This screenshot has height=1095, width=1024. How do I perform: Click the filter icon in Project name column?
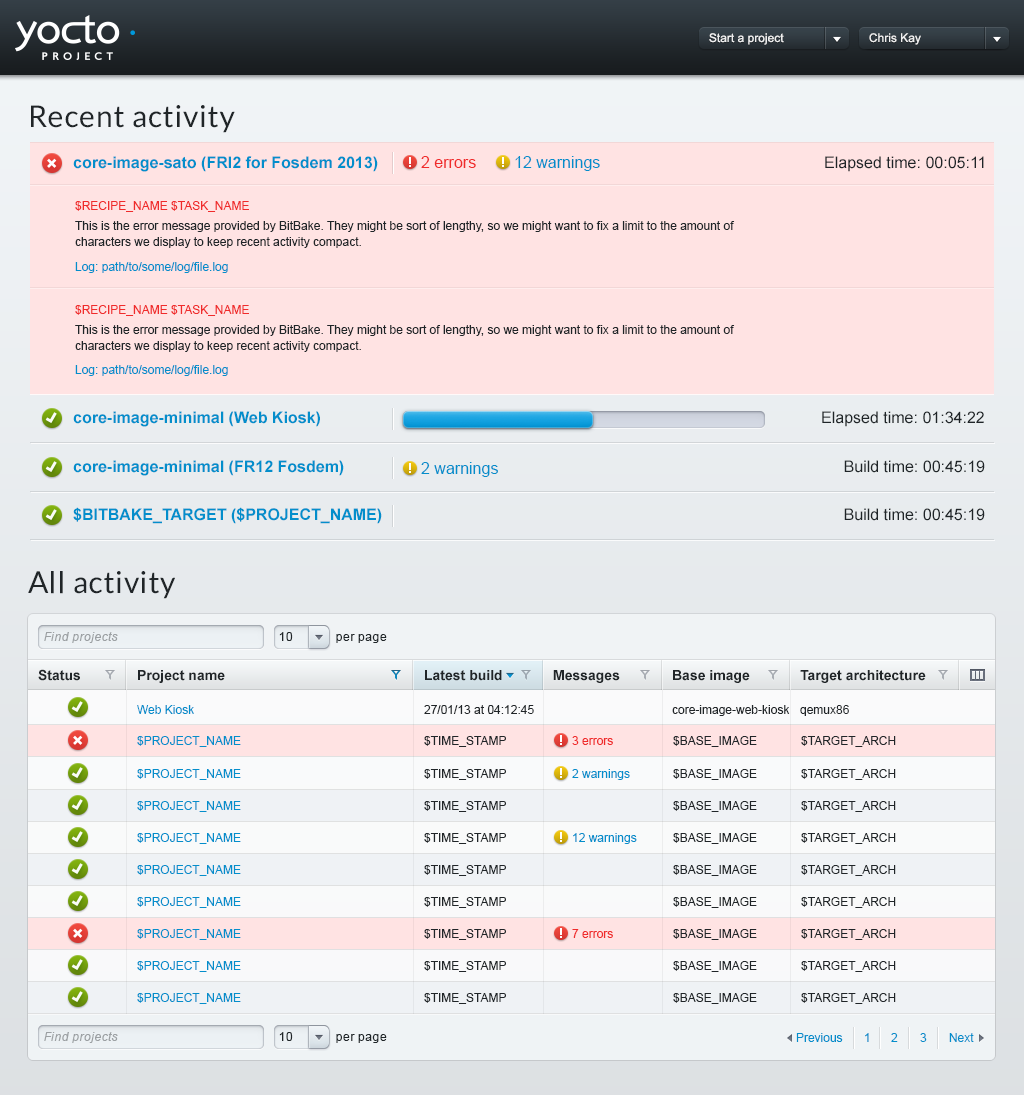click(x=396, y=675)
